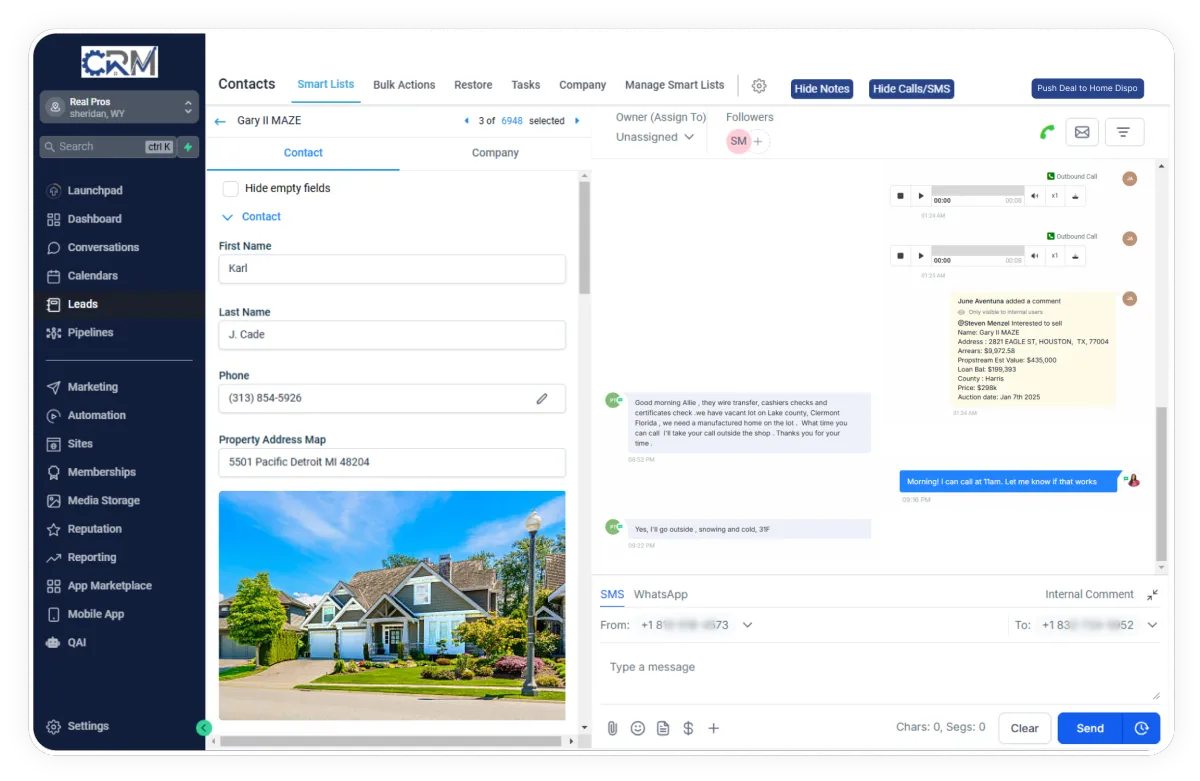Open the Reporting trend-line icon

tap(54, 558)
